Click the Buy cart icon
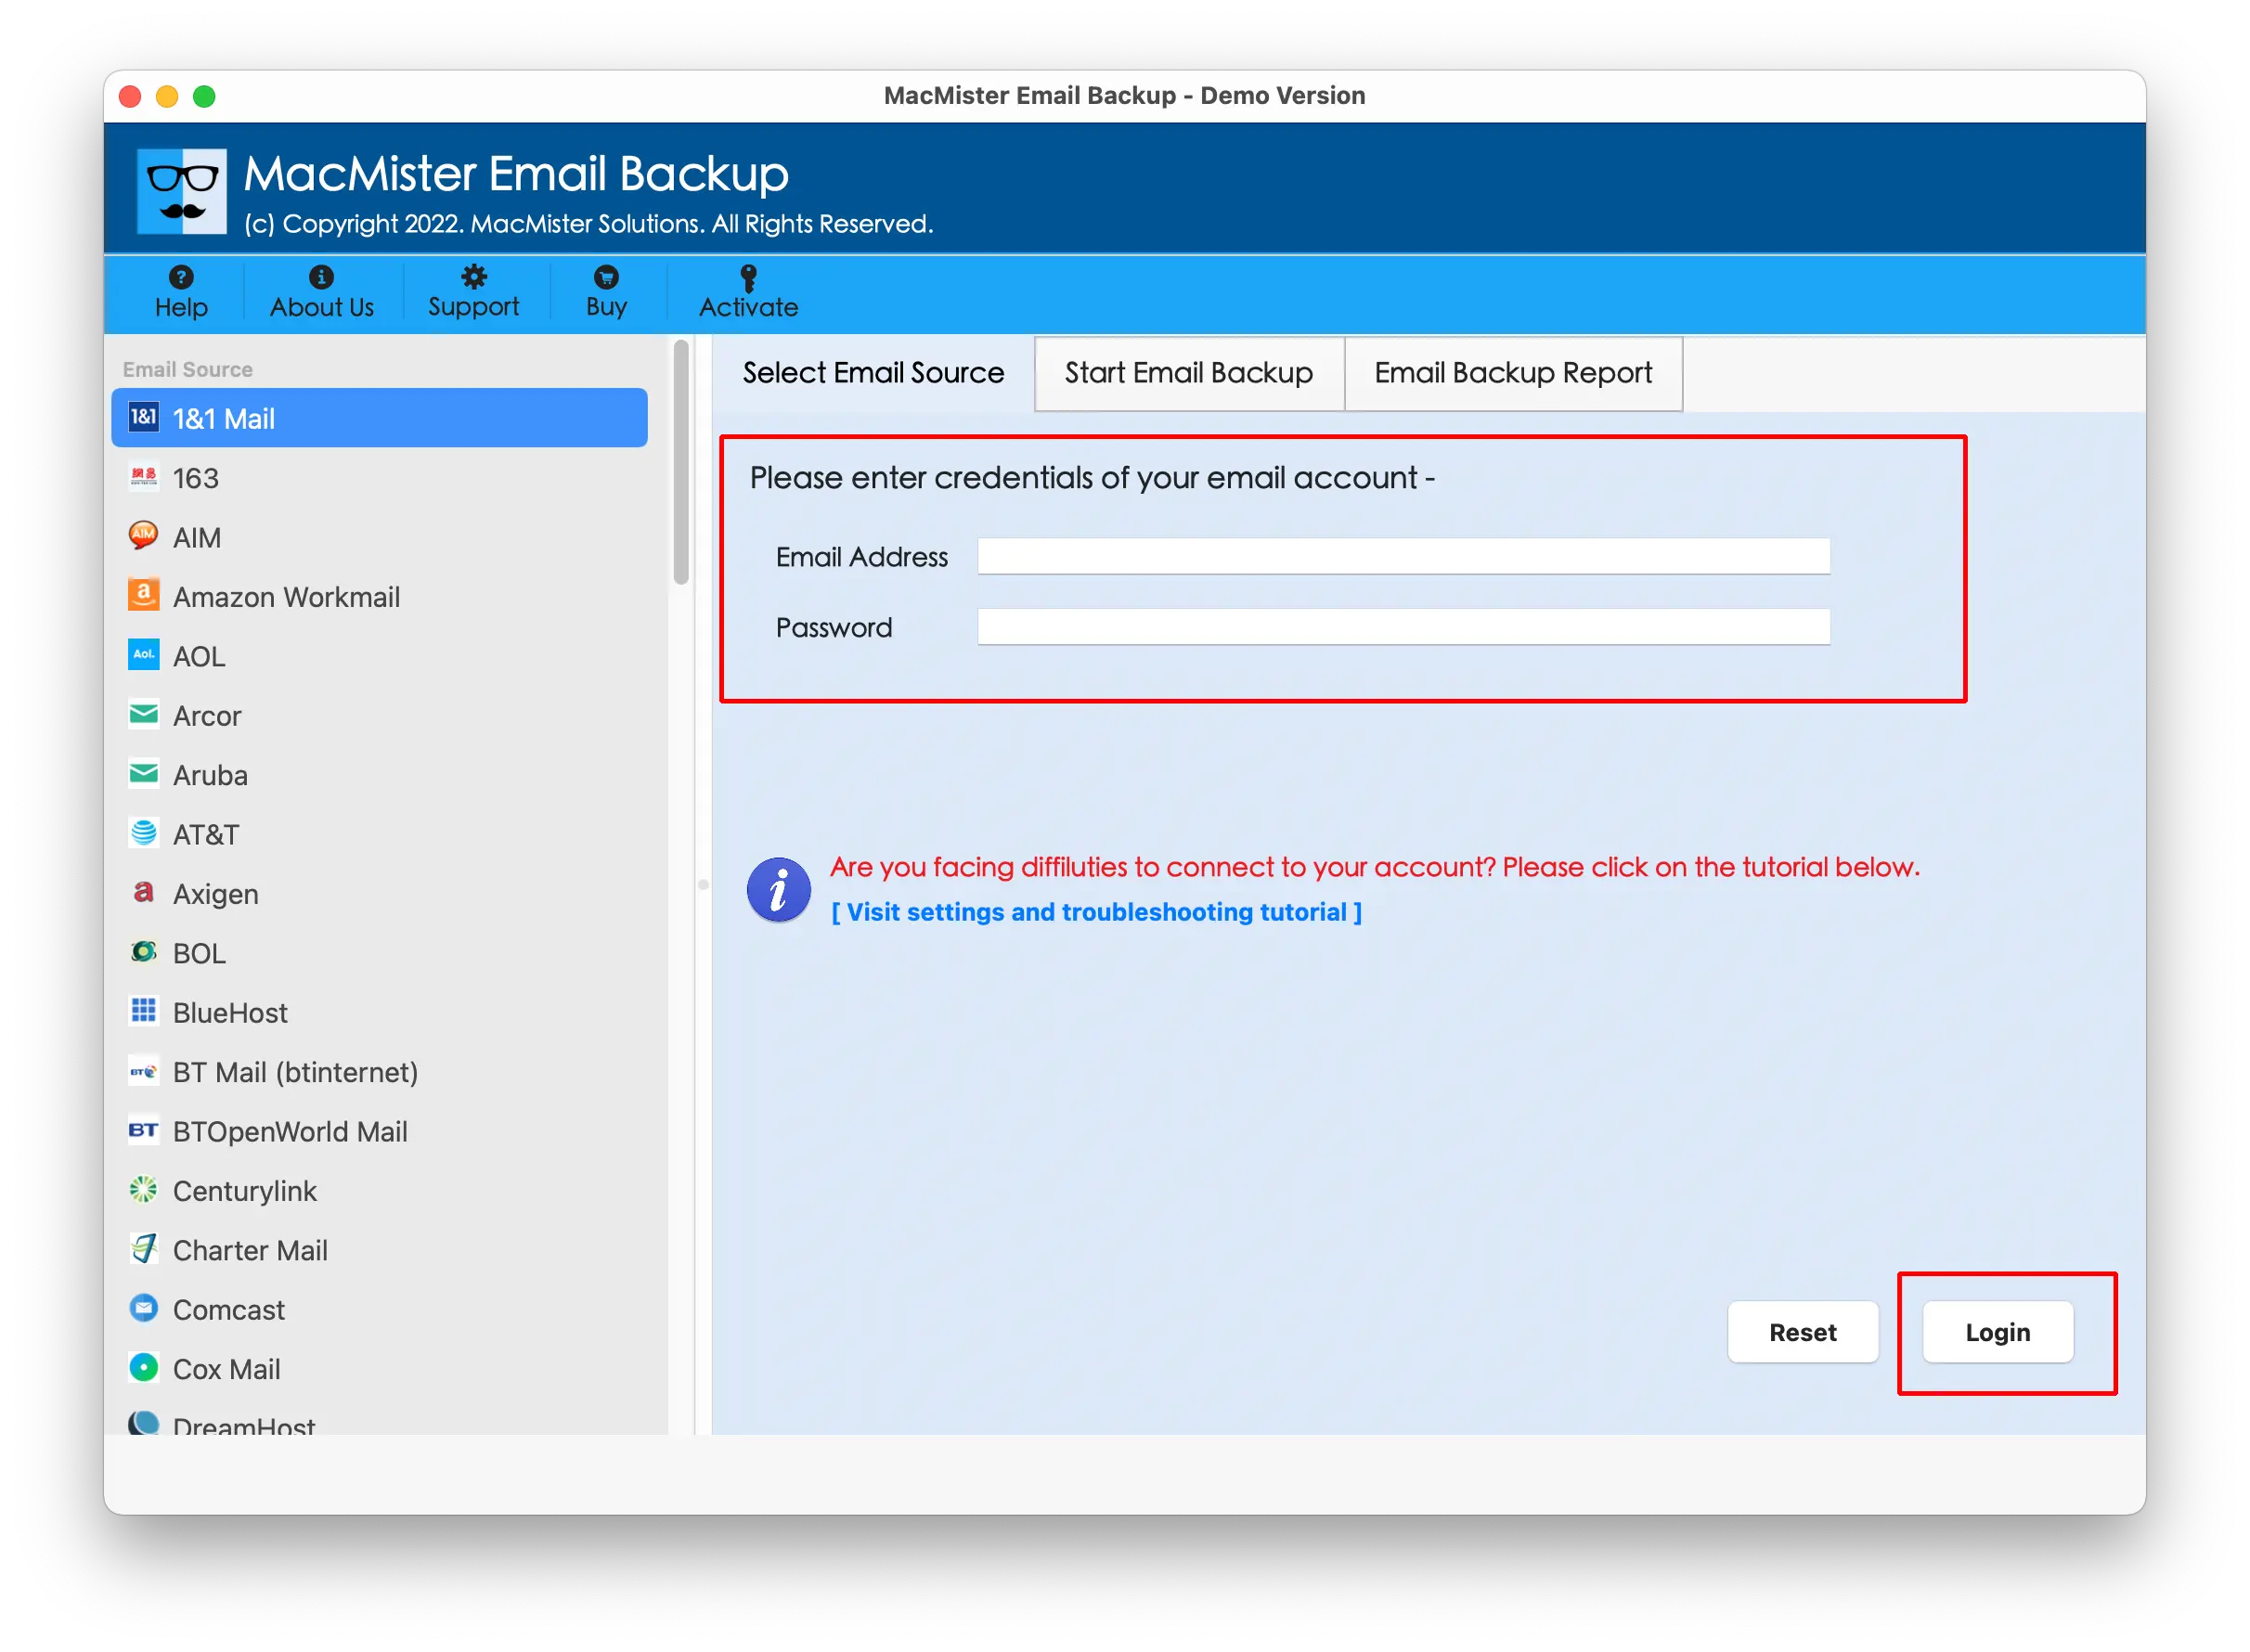Image resolution: width=2250 pixels, height=1652 pixels. coord(606,277)
